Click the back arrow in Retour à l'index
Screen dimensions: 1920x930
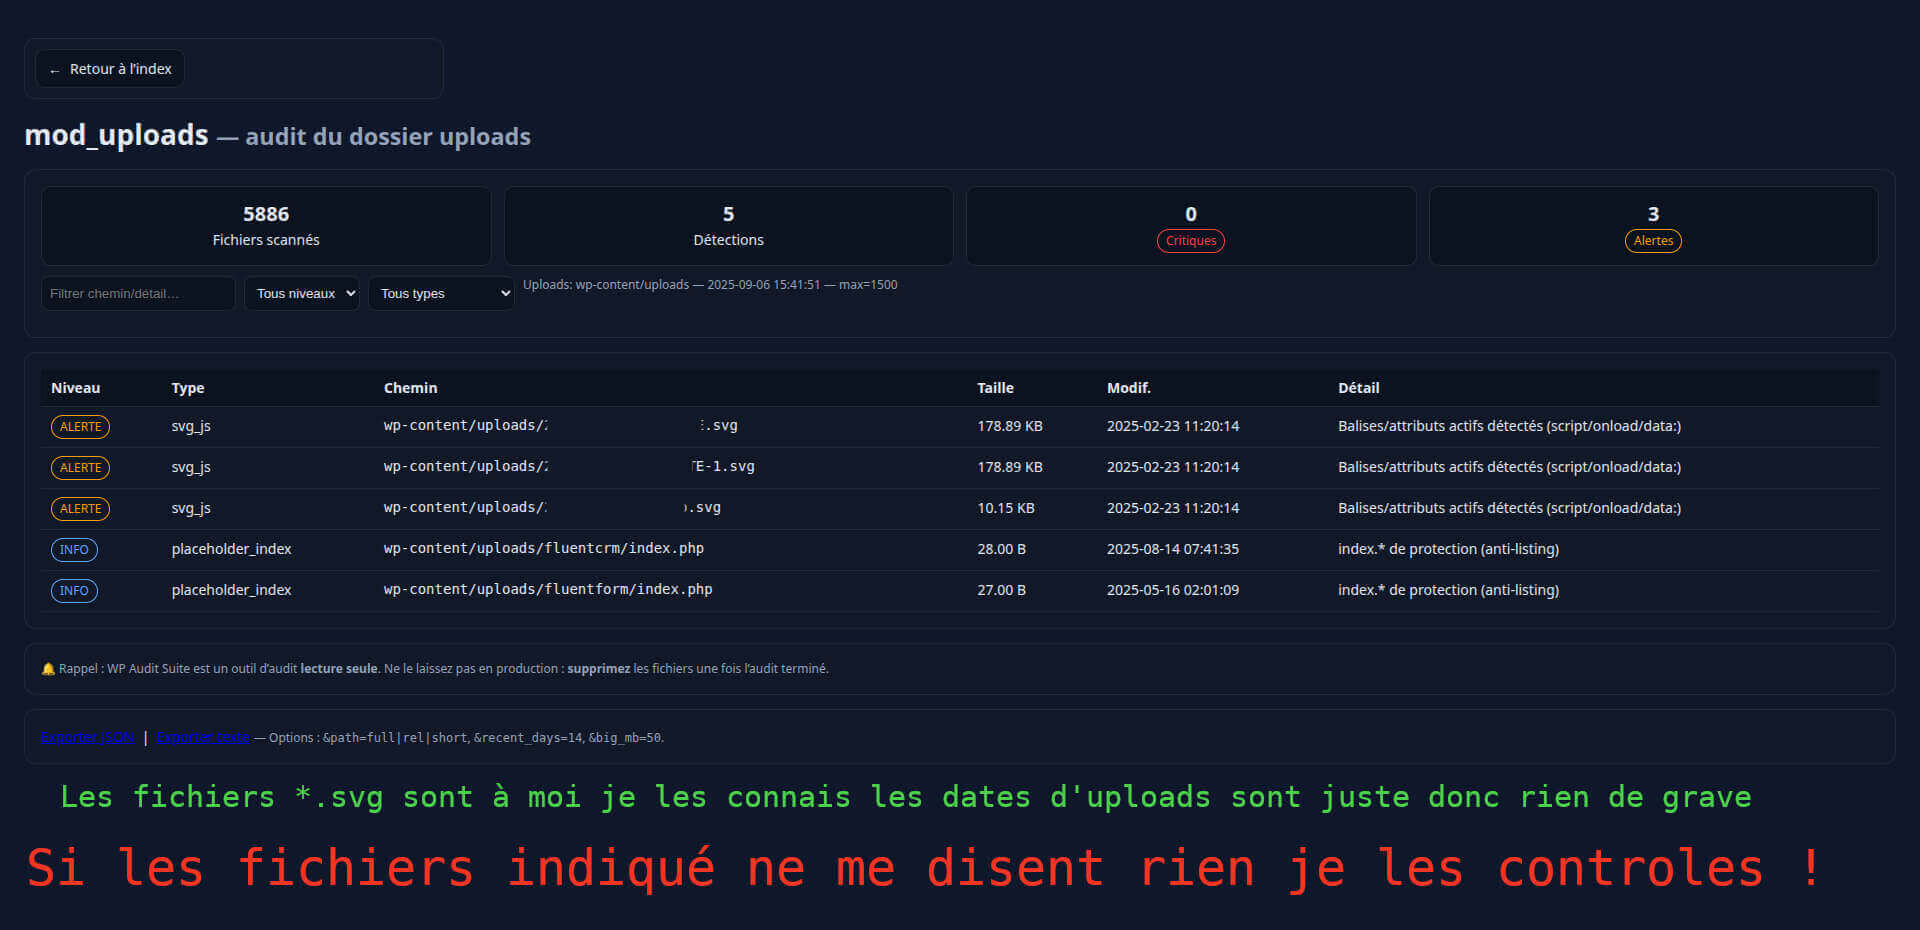pyautogui.click(x=56, y=68)
